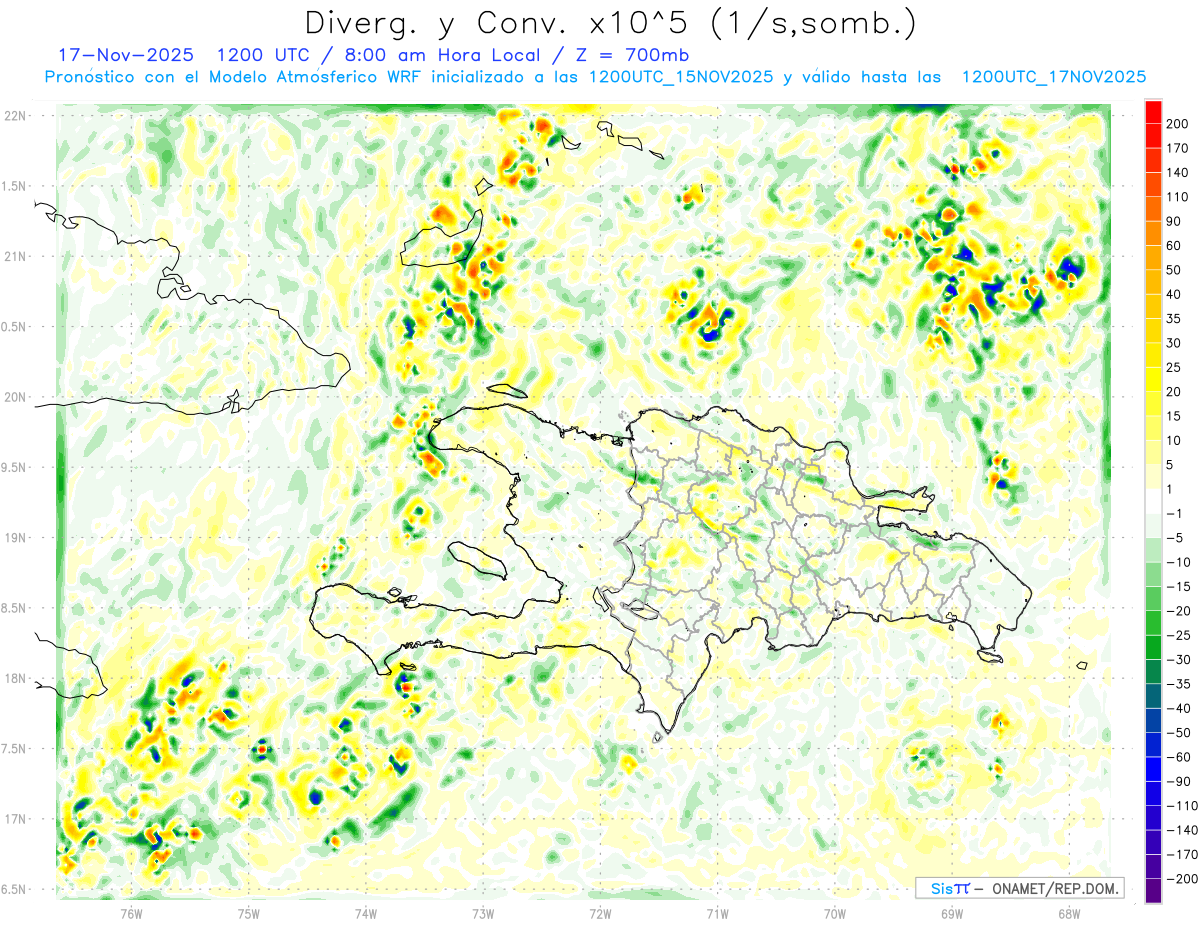Click the 20 colorbar label
Image resolution: width=1200 pixels, height=927 pixels.
point(1175,392)
